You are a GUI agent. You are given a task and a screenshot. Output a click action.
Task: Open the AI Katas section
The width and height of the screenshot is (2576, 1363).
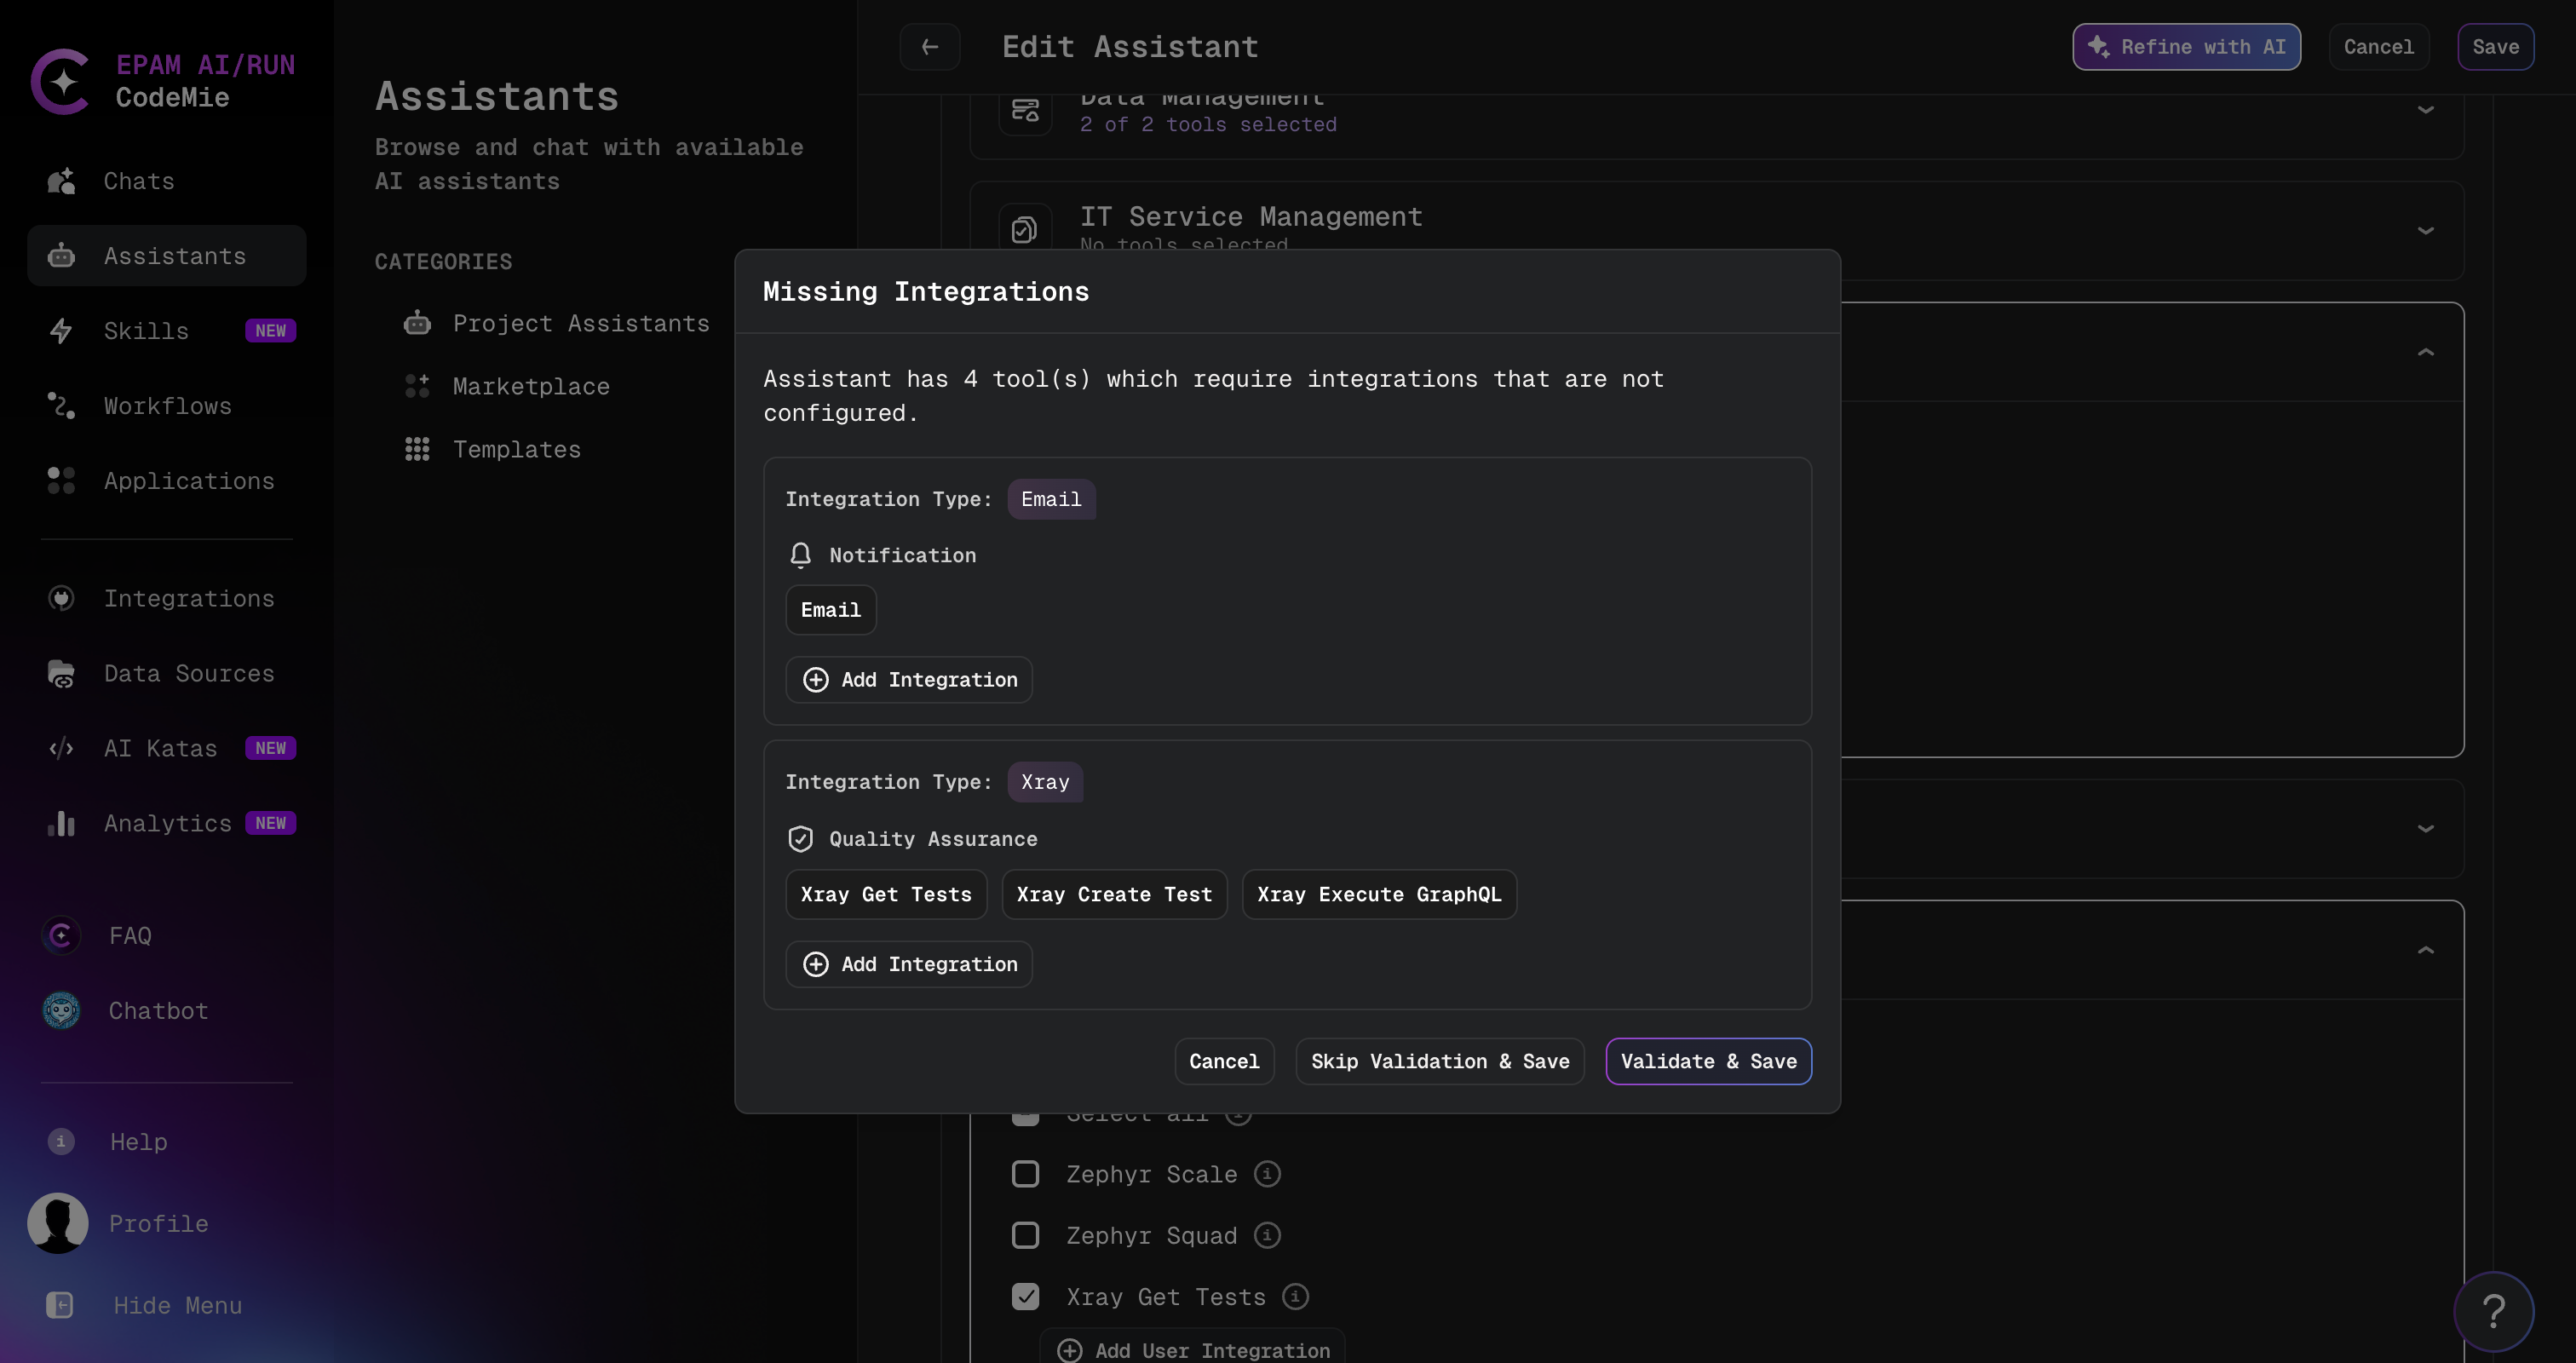click(x=160, y=748)
